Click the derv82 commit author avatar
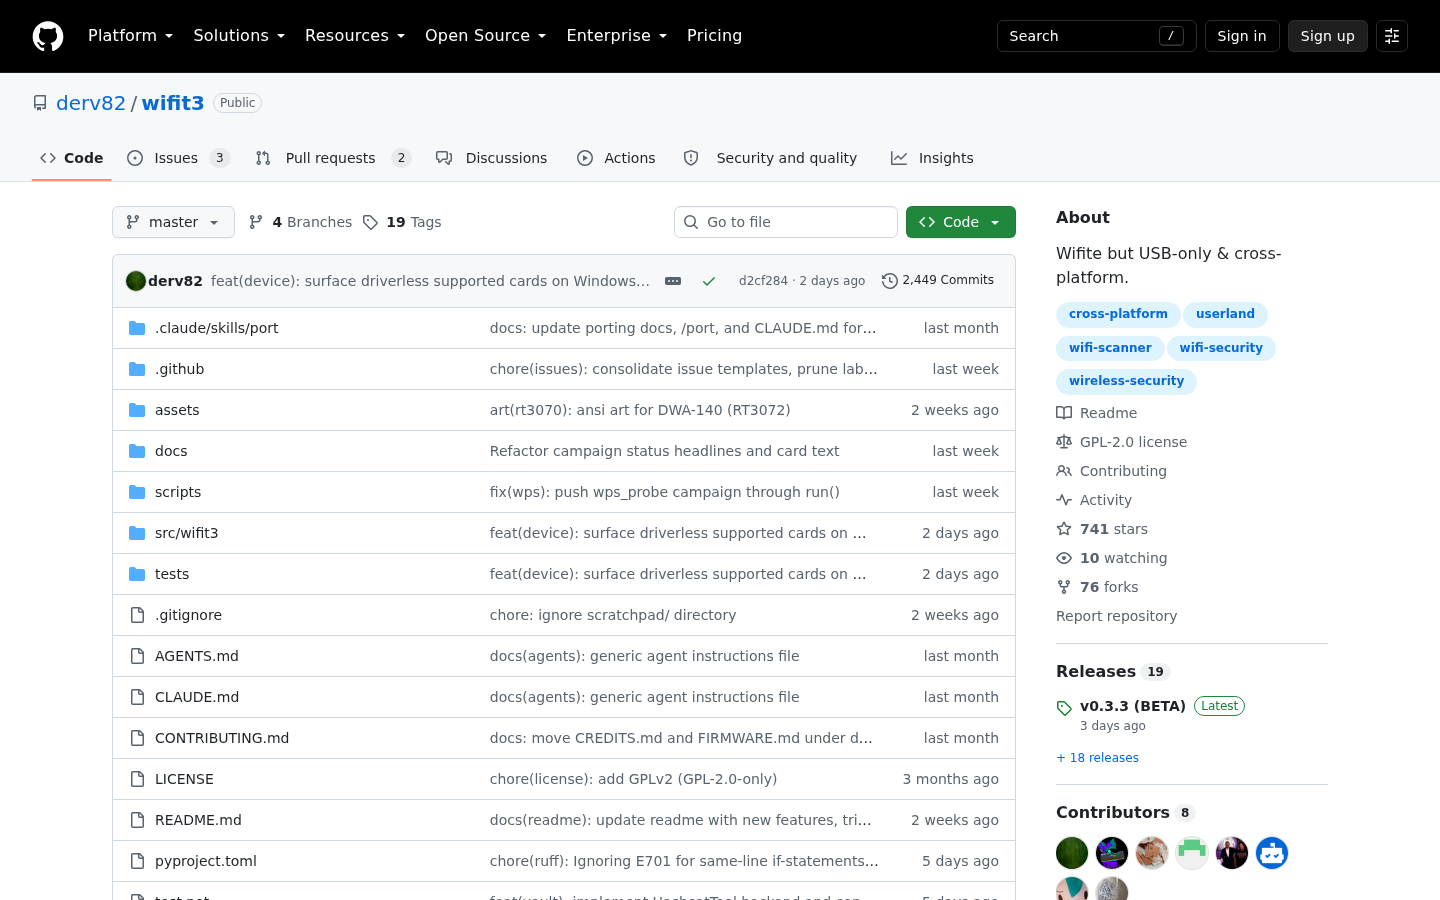Screen dimensions: 1440x900 (136, 281)
